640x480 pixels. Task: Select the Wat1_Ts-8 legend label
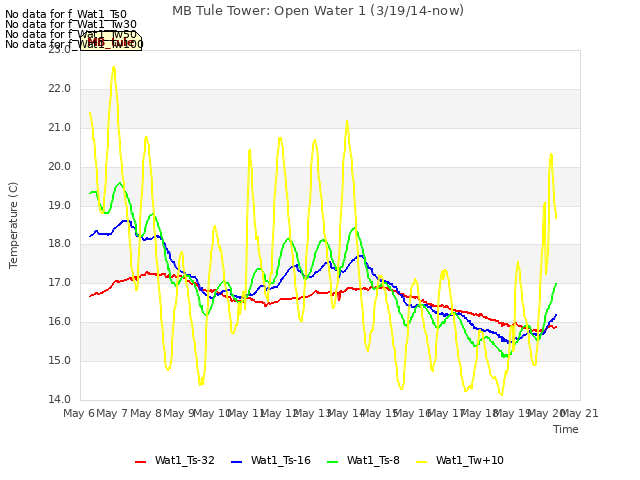coord(373,461)
